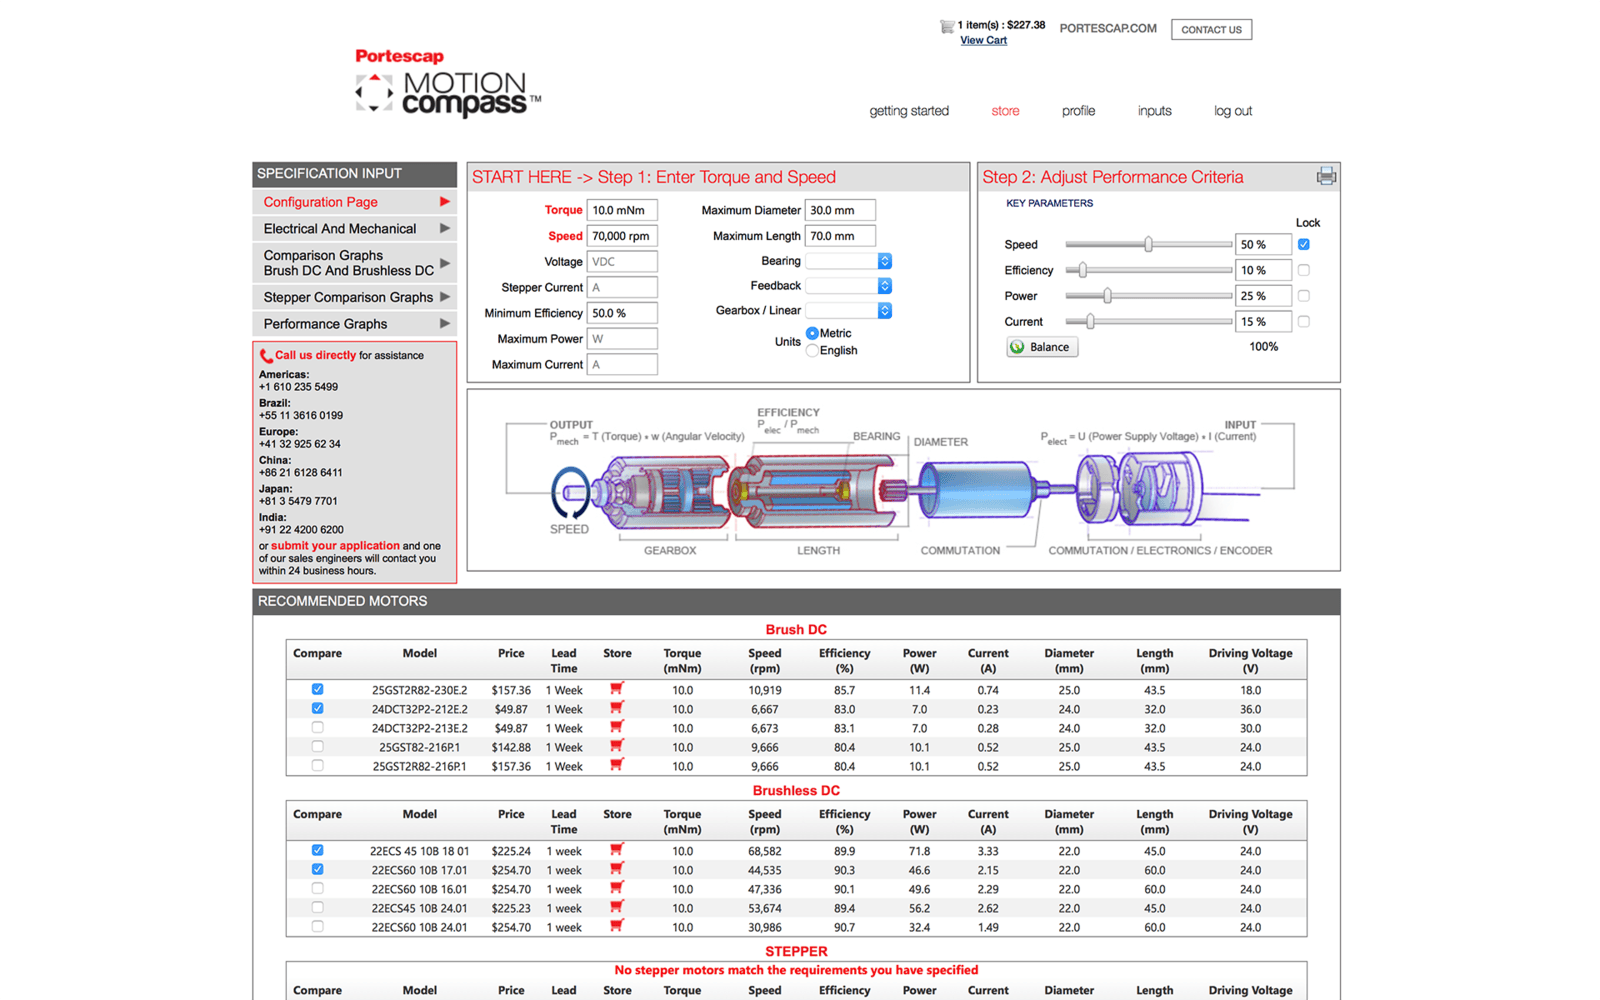Image resolution: width=1600 pixels, height=1000 pixels.
Task: Click store cart icon for 22ECS60 10B 24.01
Action: [x=617, y=926]
